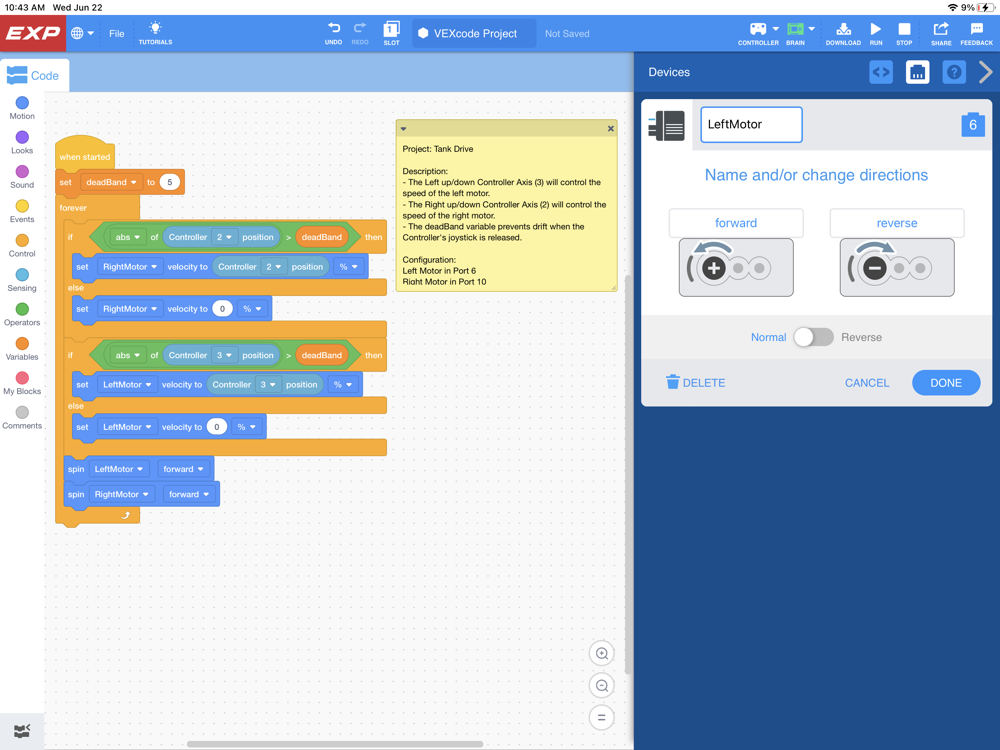The width and height of the screenshot is (1000, 750).
Task: Open the Control block category
Action: [x=22, y=246]
